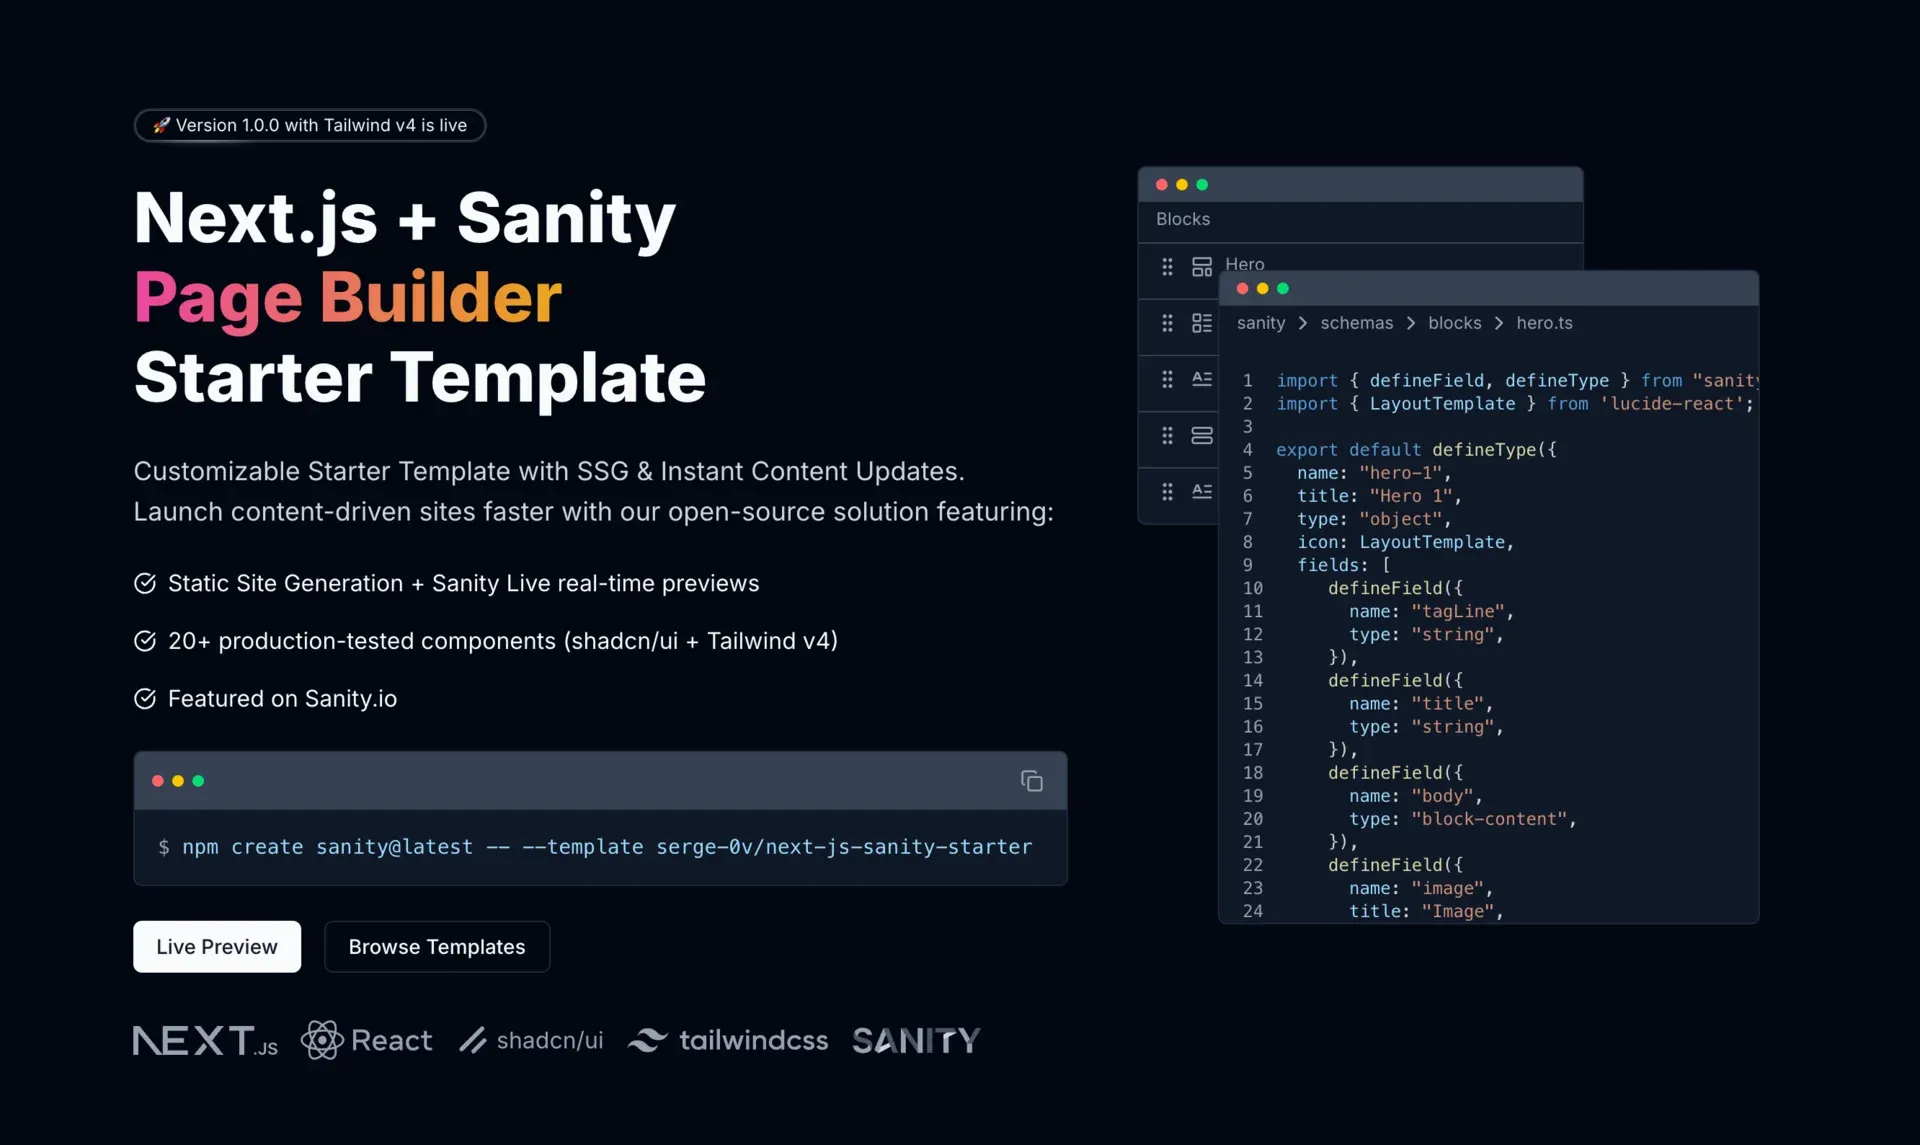This screenshot has height=1145, width=1920.
Task: Click the fourth block's rows icon
Action: 1201,435
